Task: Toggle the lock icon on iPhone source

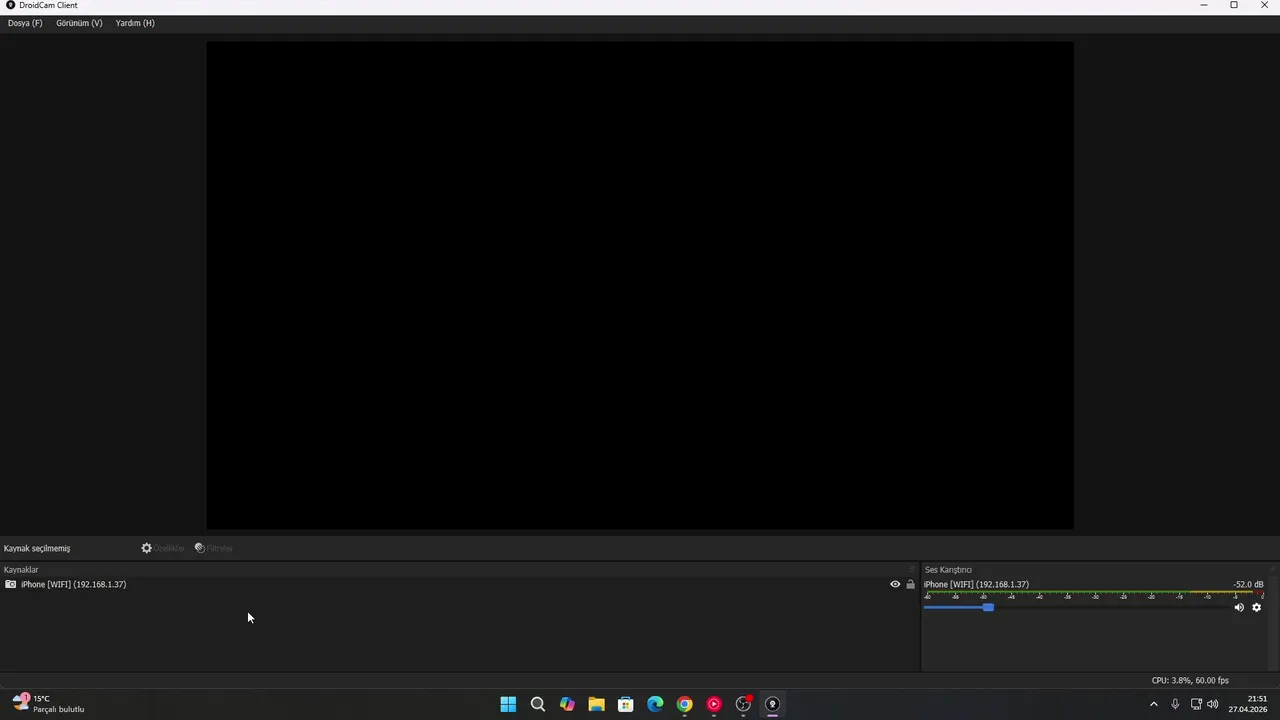Action: tap(910, 584)
